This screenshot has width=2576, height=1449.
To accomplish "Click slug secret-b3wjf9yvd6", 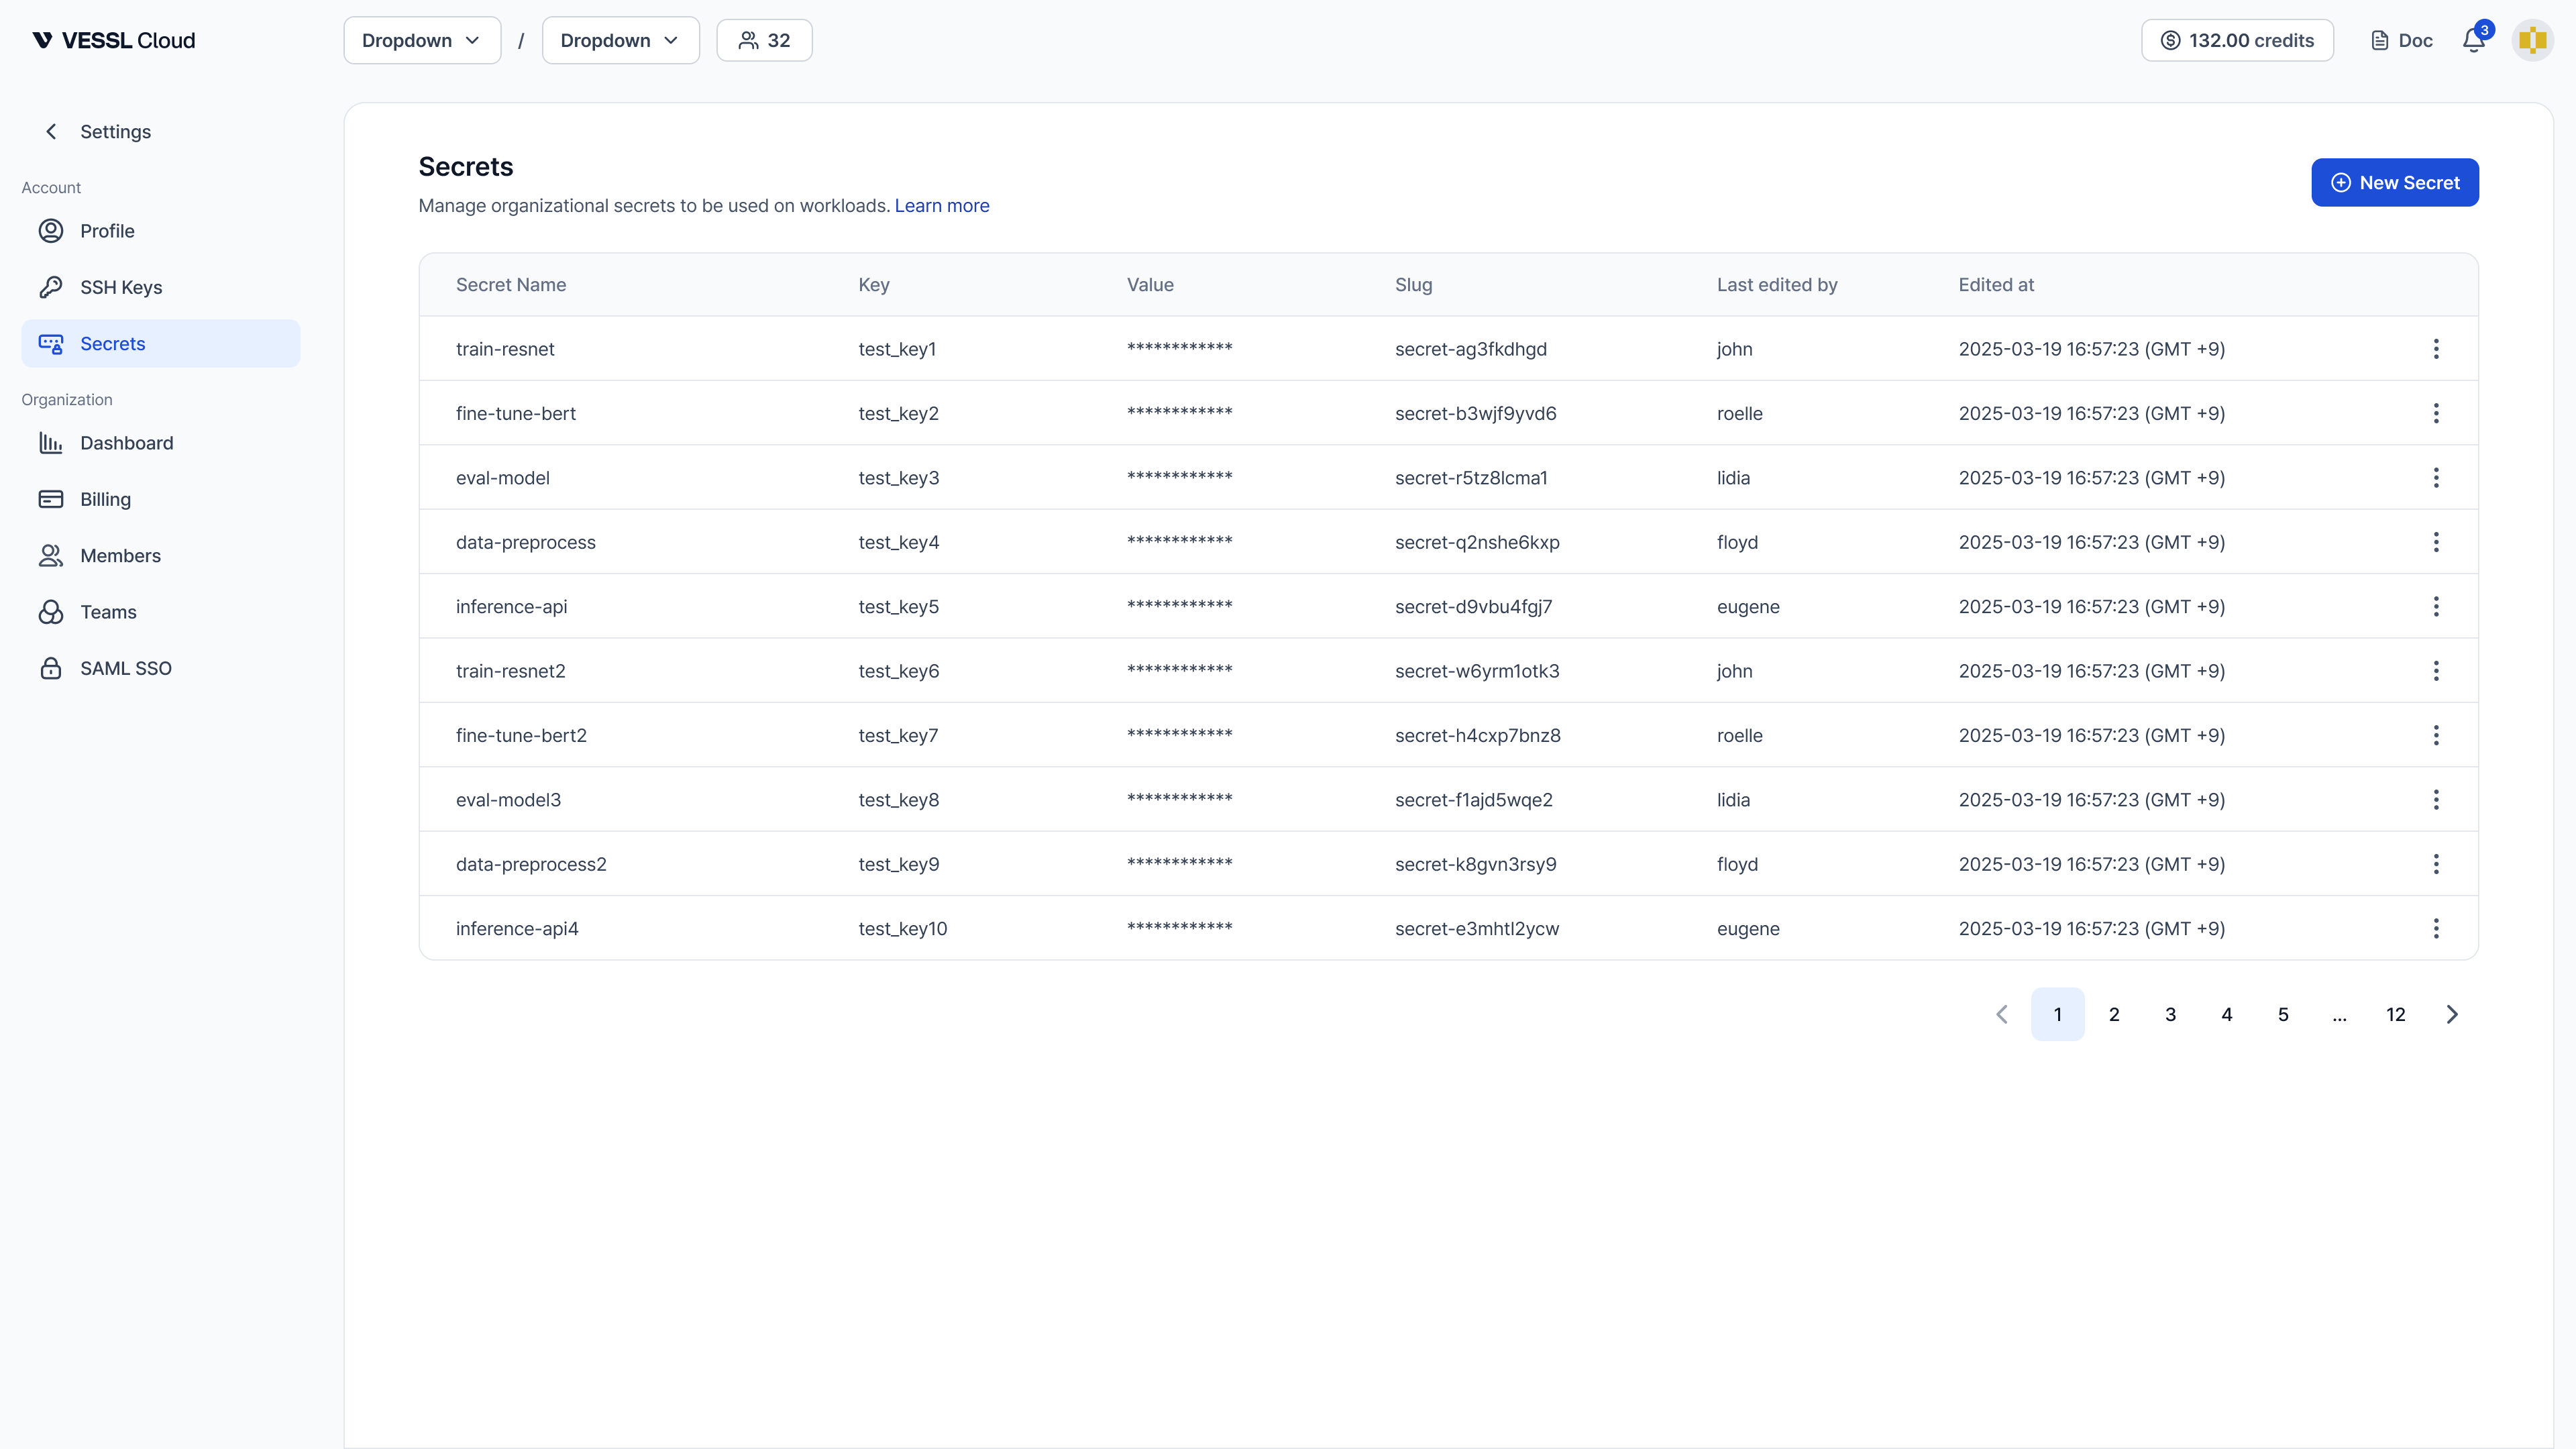I will pos(1476,413).
